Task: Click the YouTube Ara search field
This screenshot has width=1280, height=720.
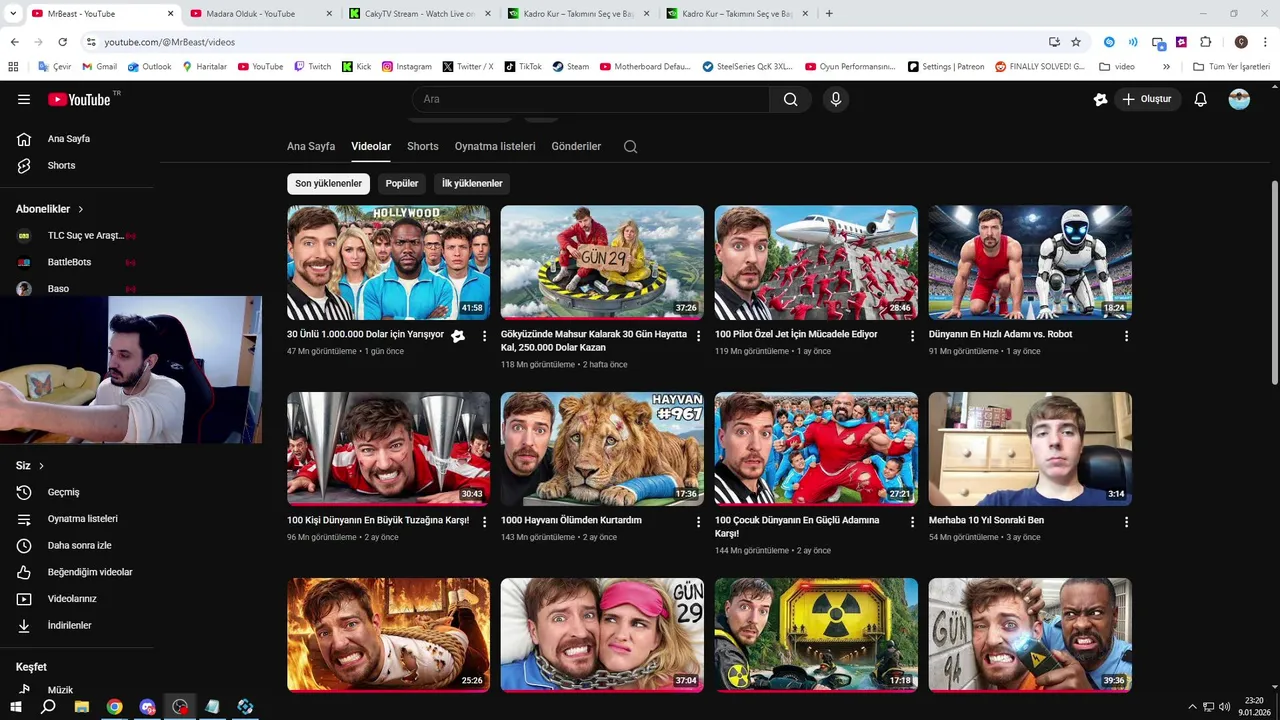Action: [590, 99]
